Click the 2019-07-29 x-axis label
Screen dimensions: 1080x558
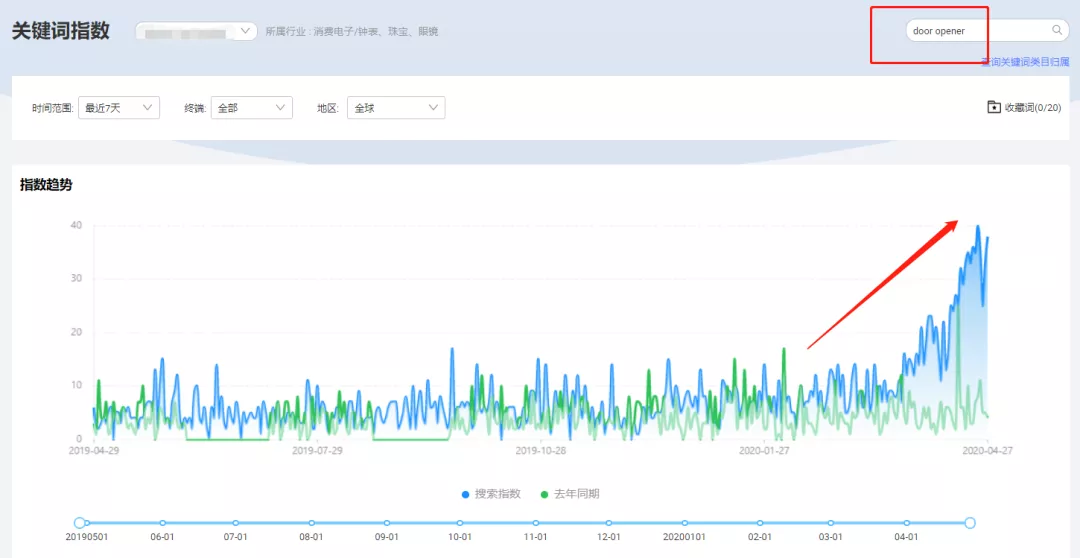(x=318, y=451)
